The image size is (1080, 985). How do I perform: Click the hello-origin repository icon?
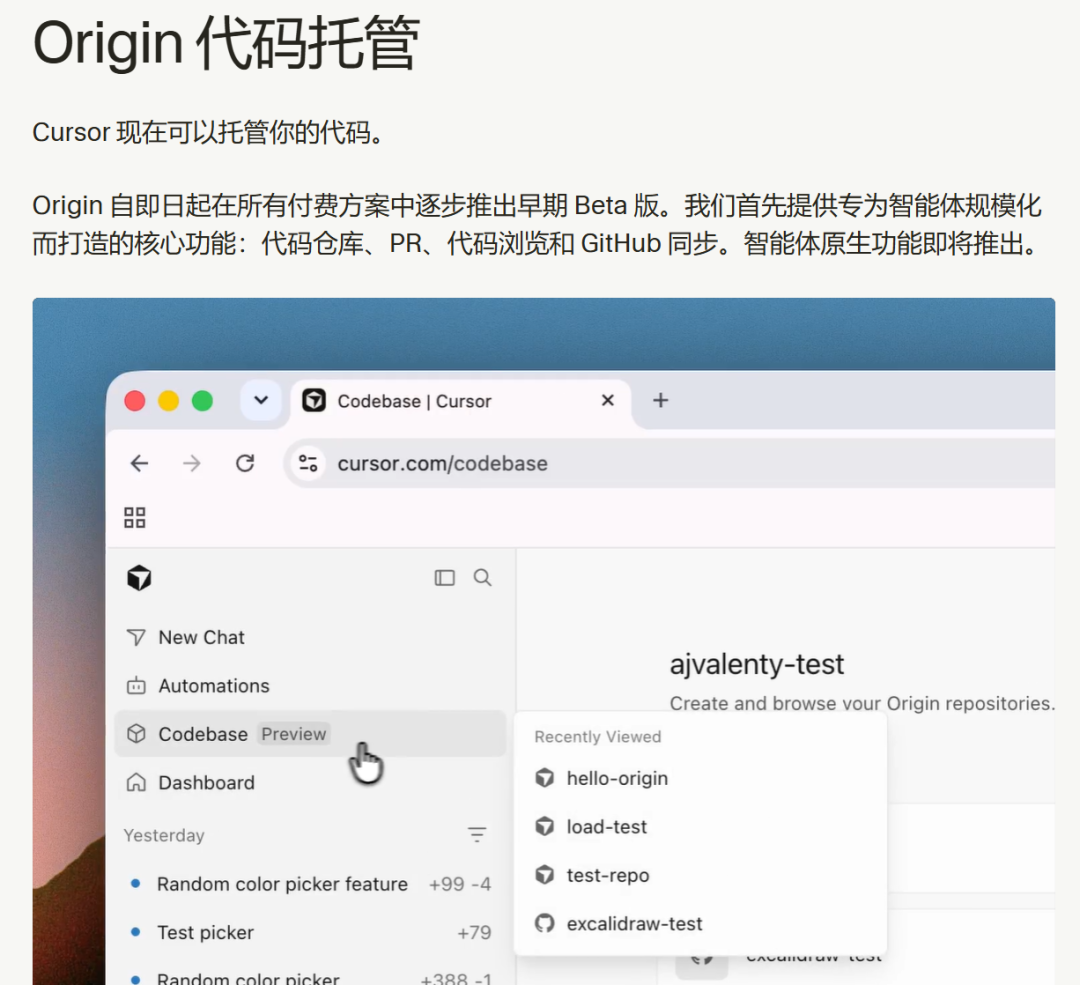click(x=545, y=778)
